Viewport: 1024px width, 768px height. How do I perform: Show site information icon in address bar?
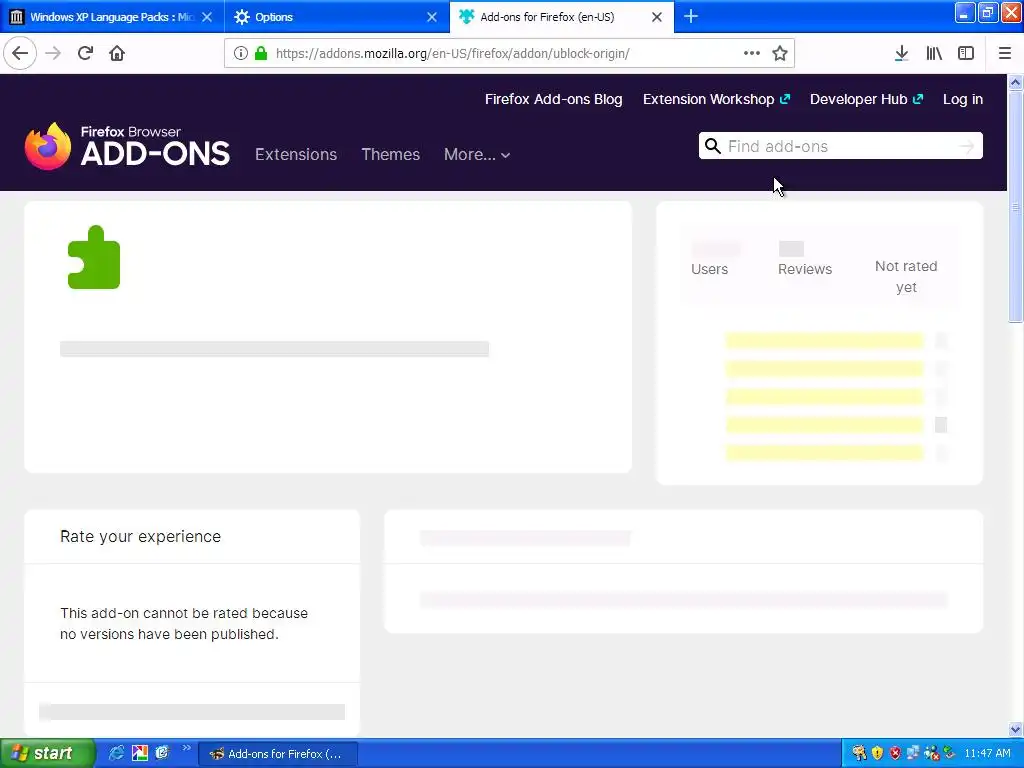point(240,54)
